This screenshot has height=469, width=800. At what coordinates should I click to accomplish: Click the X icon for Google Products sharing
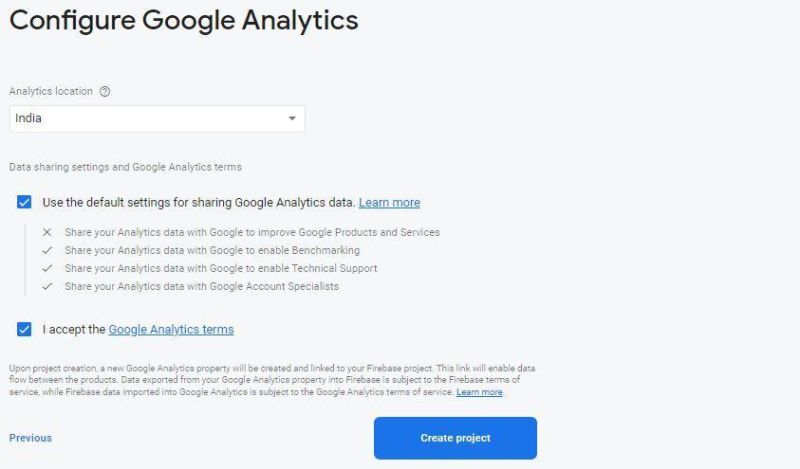47,232
